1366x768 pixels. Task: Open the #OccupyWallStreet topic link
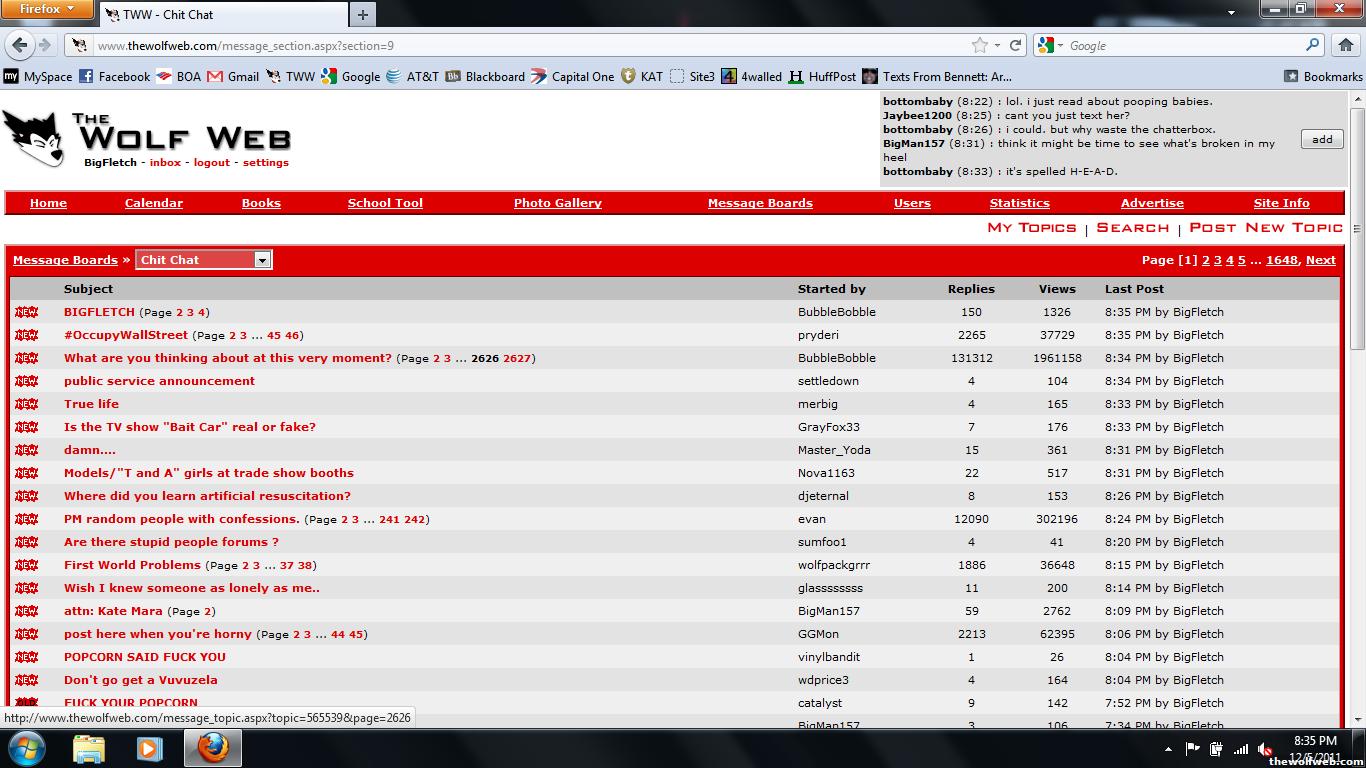coord(126,335)
